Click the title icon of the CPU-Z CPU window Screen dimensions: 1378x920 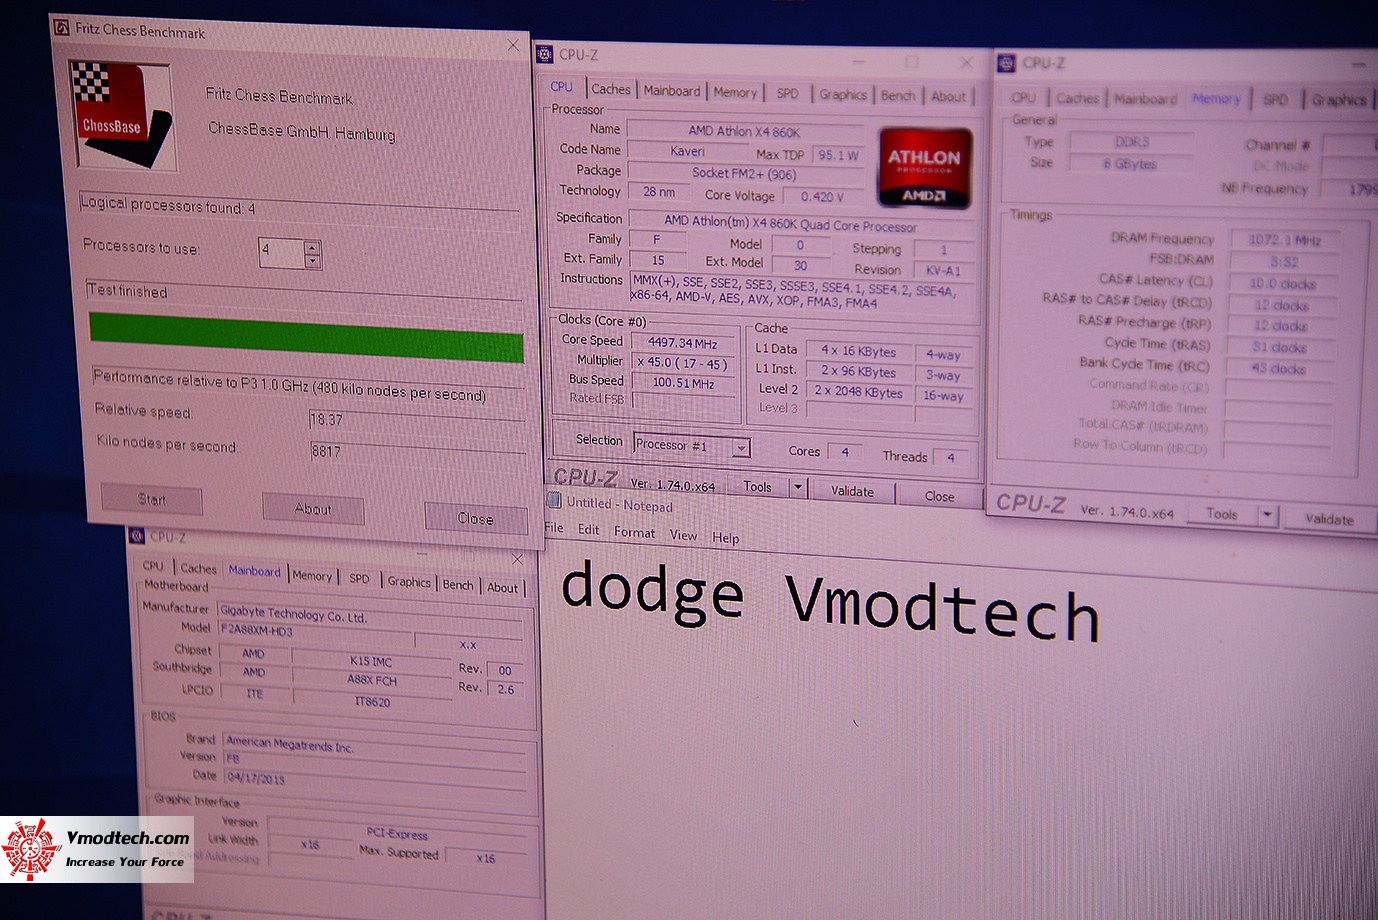(x=544, y=54)
